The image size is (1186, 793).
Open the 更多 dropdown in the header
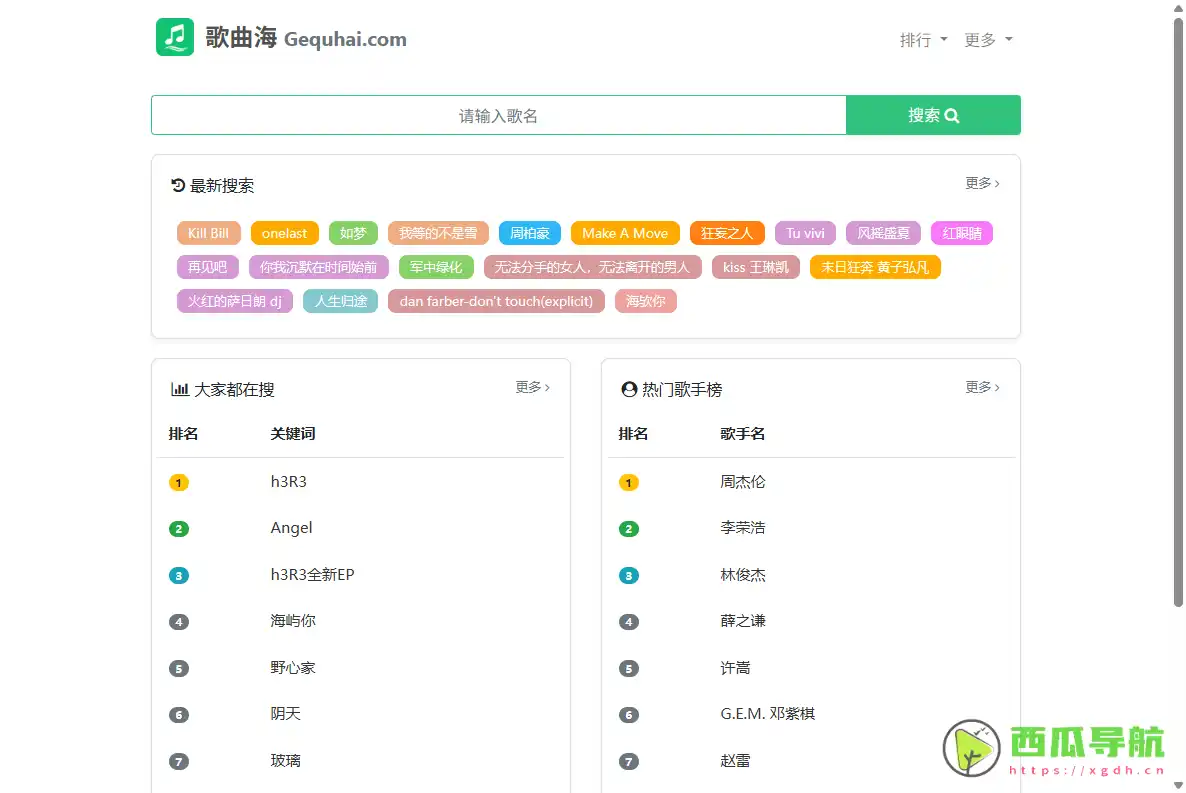(x=988, y=39)
